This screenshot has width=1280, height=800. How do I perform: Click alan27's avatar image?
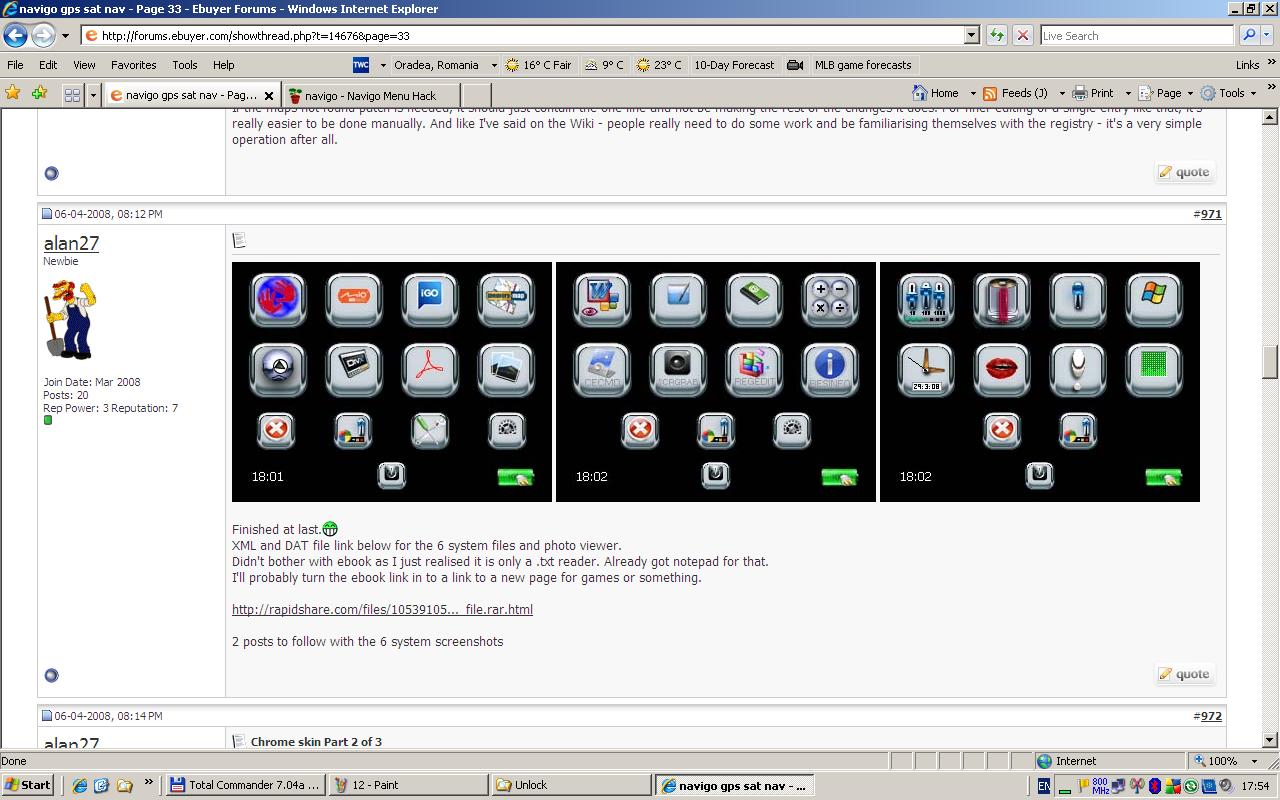70,320
